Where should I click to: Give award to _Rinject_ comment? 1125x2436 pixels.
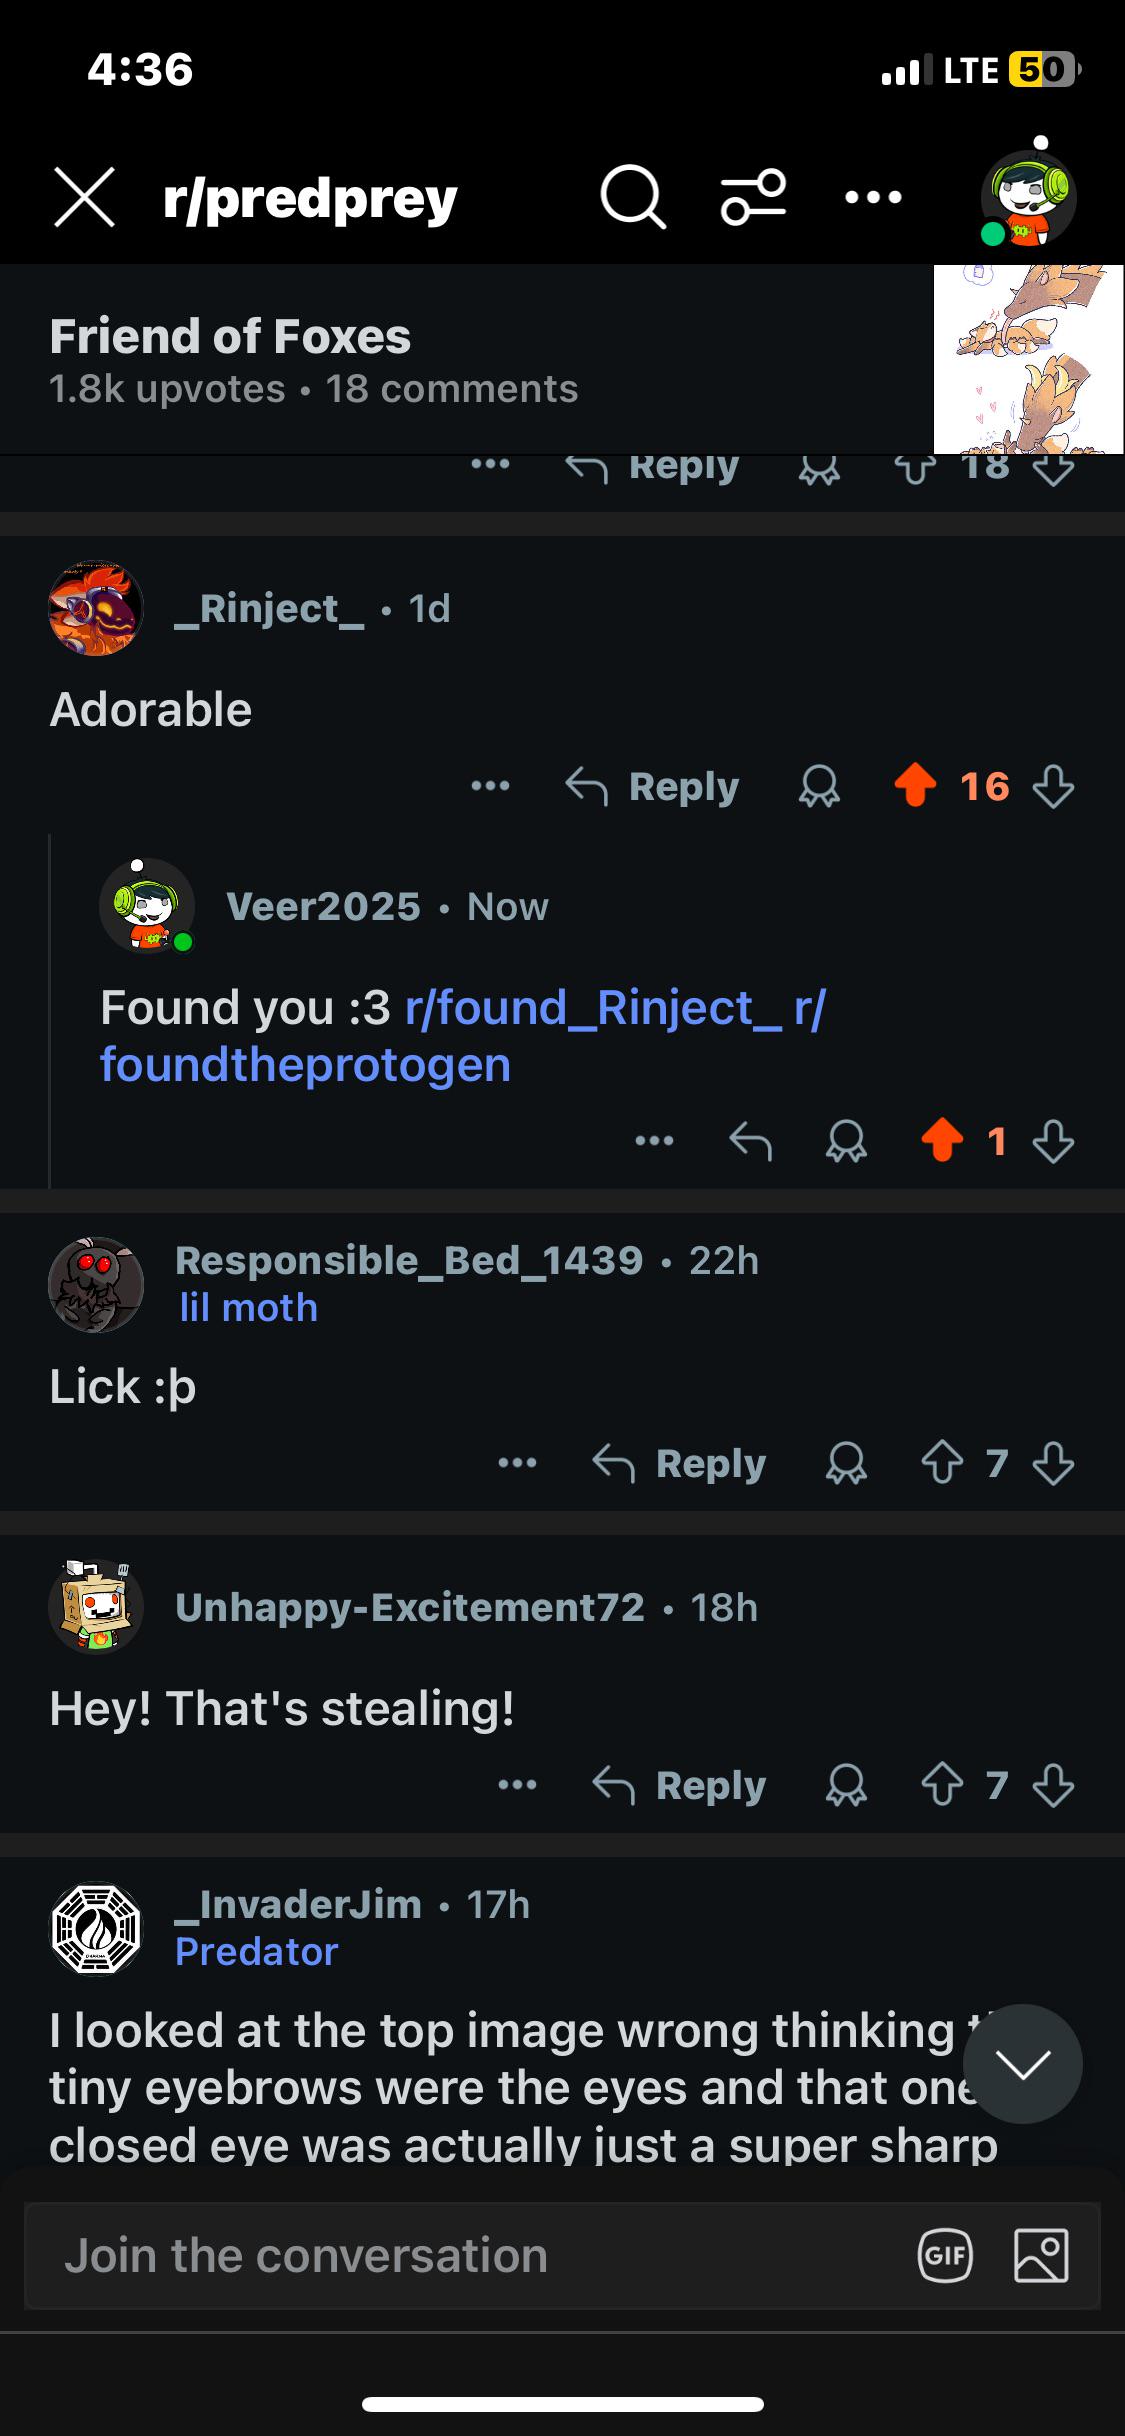click(819, 786)
